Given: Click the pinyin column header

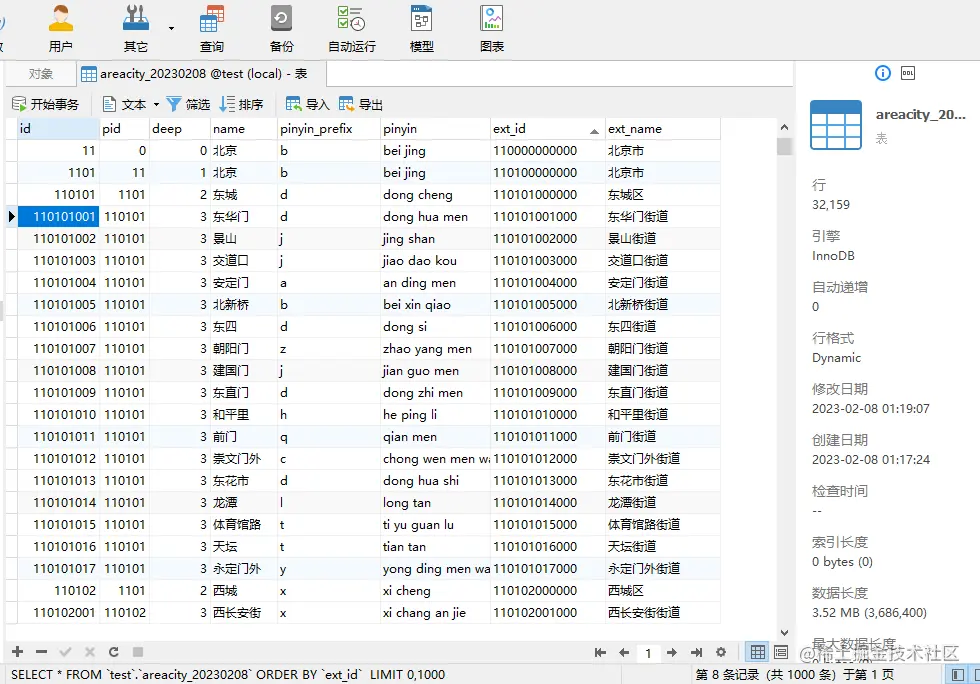Looking at the screenshot, I should click(435, 129).
